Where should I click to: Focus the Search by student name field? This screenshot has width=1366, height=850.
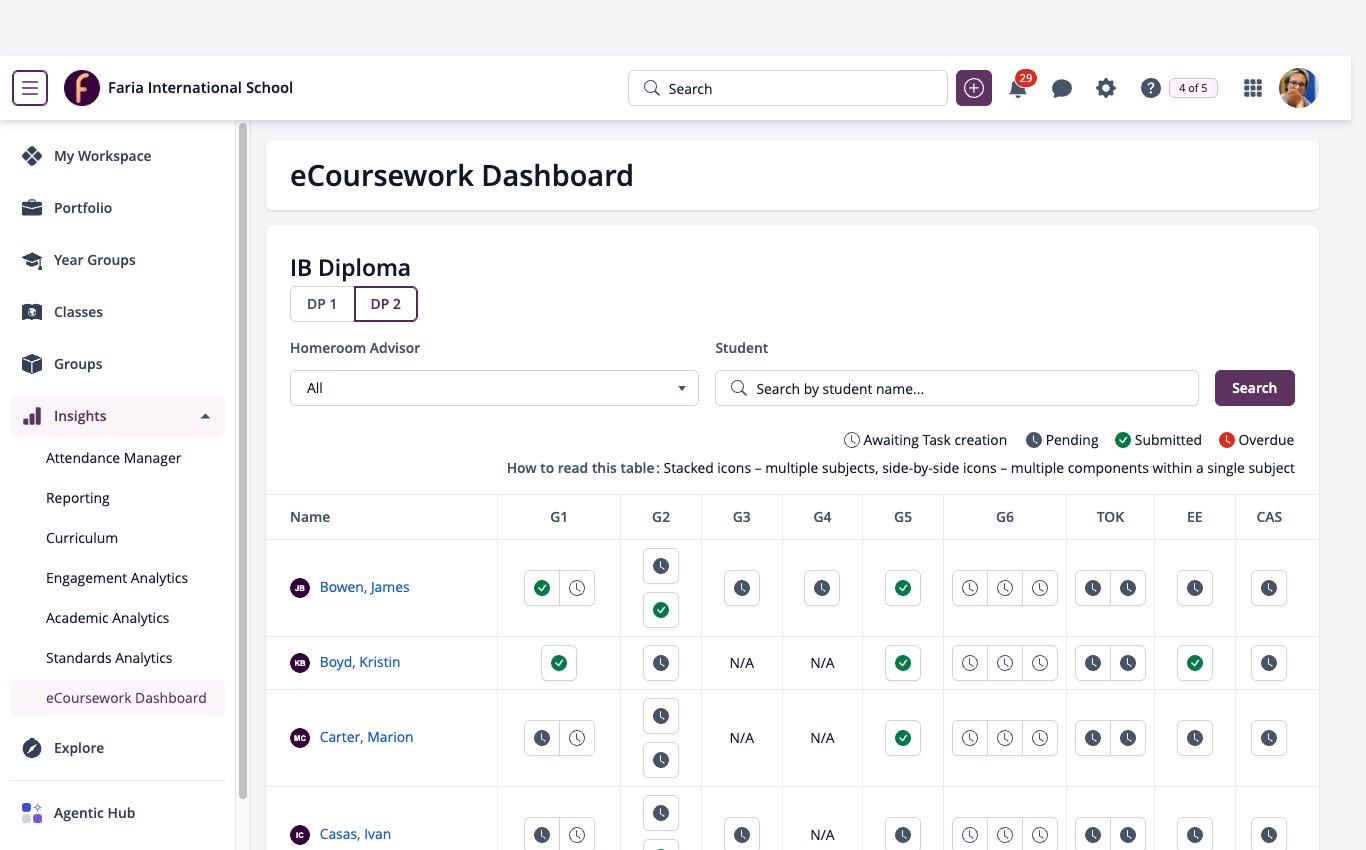pyautogui.click(x=957, y=388)
